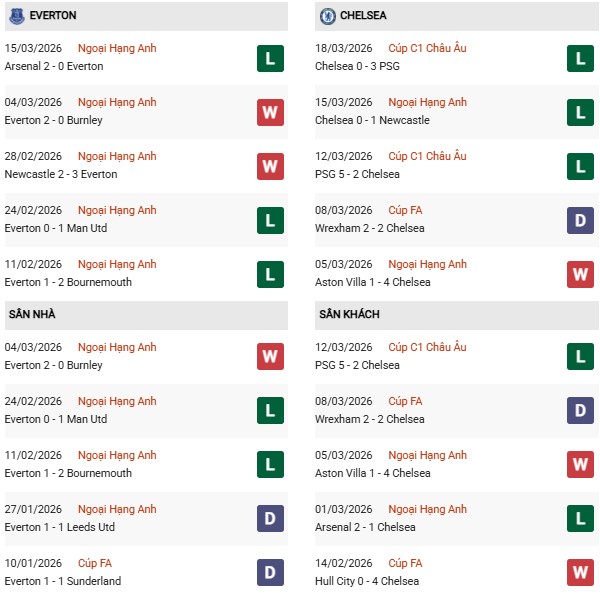Click the Chelsea 0 - 3 PSG match result
Screen dimensions: 600x595
pos(361,66)
